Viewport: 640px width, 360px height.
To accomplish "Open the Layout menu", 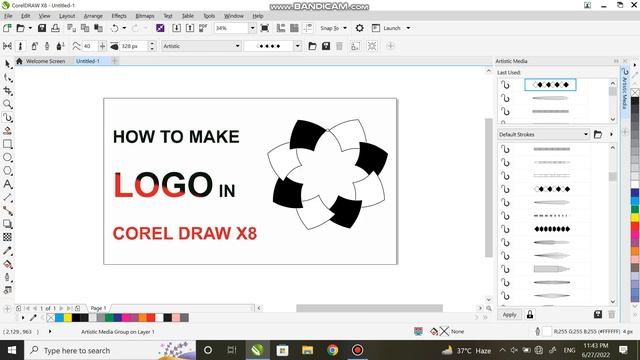I will (67, 16).
